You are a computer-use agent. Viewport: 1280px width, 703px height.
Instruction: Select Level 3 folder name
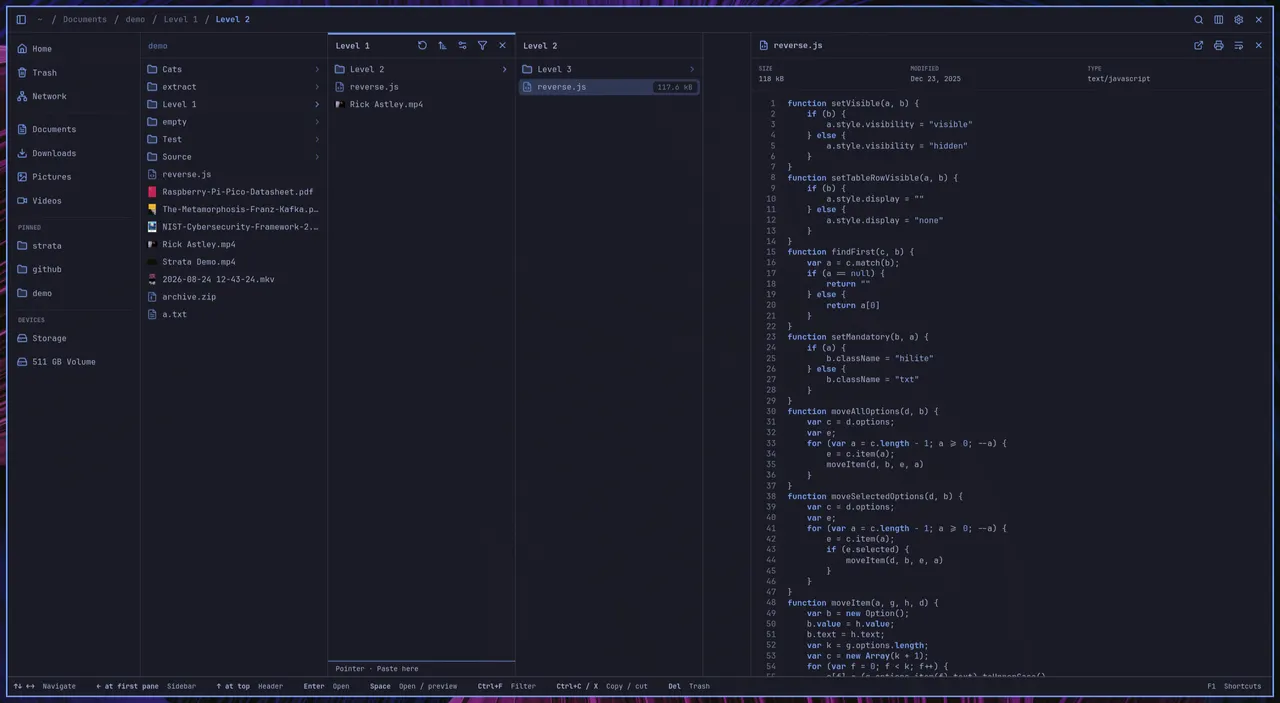(555, 69)
